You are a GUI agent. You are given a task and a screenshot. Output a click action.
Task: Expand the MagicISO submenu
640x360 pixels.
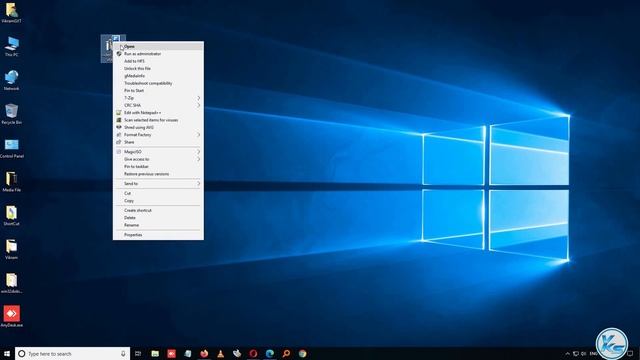click(158, 152)
